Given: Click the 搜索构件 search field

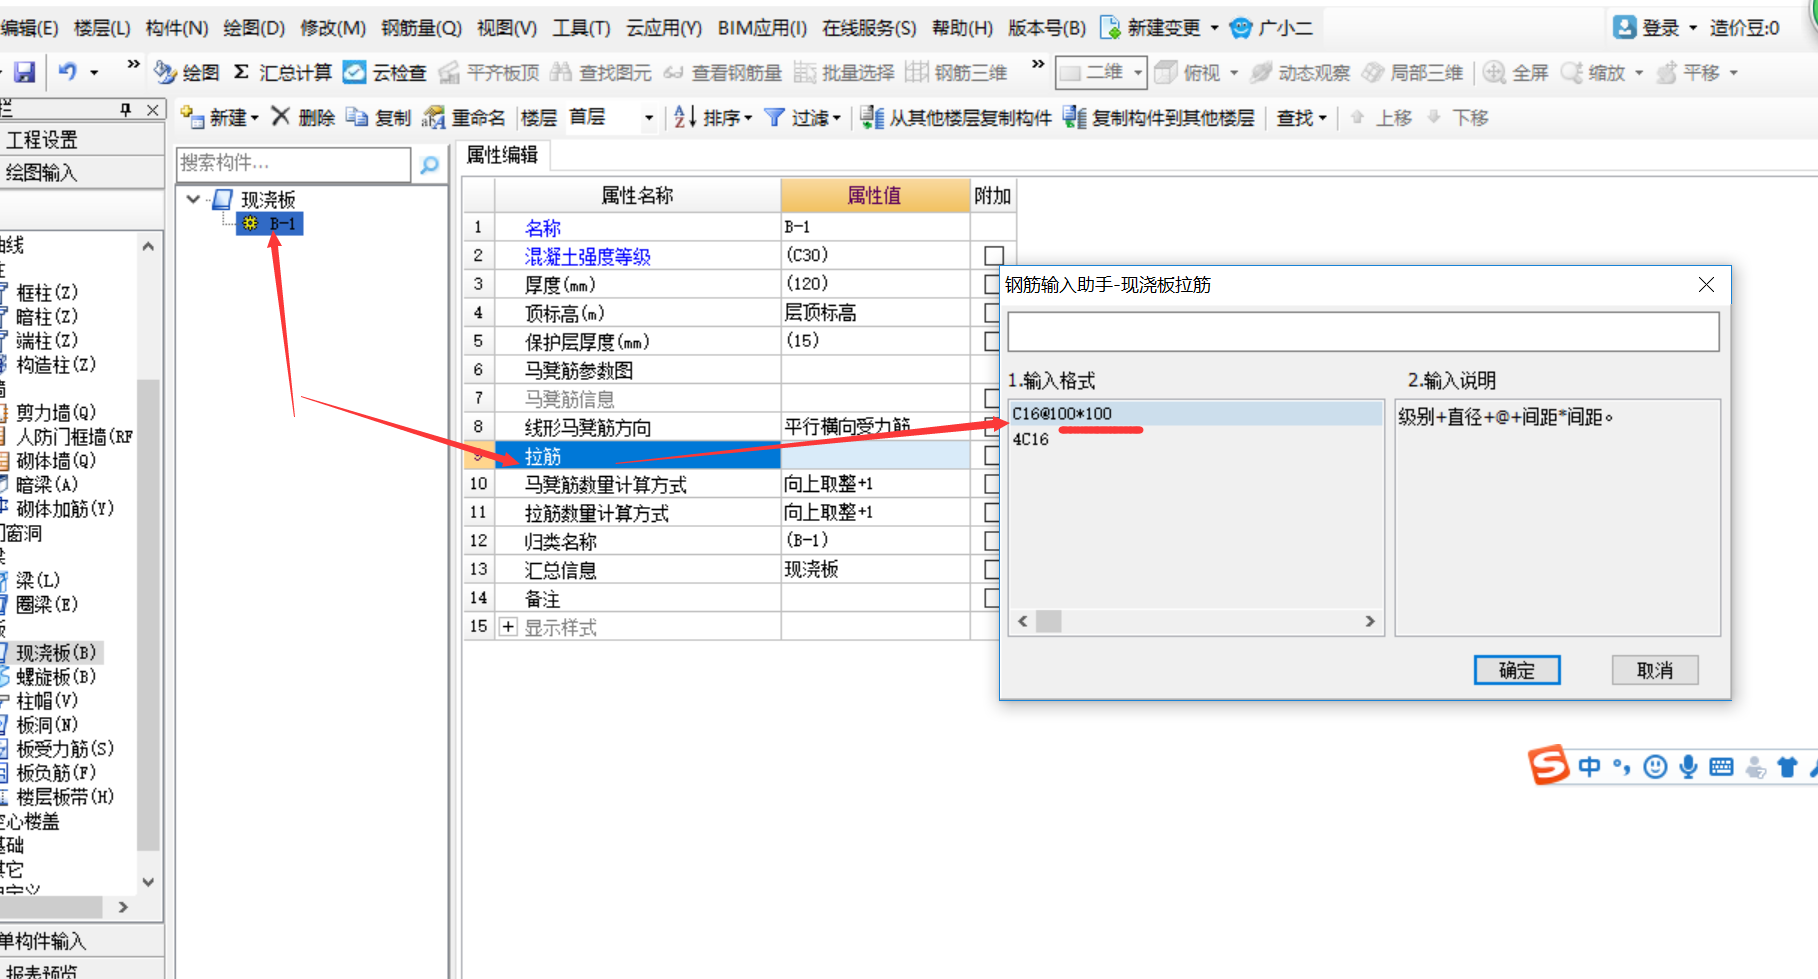Looking at the screenshot, I should (294, 164).
